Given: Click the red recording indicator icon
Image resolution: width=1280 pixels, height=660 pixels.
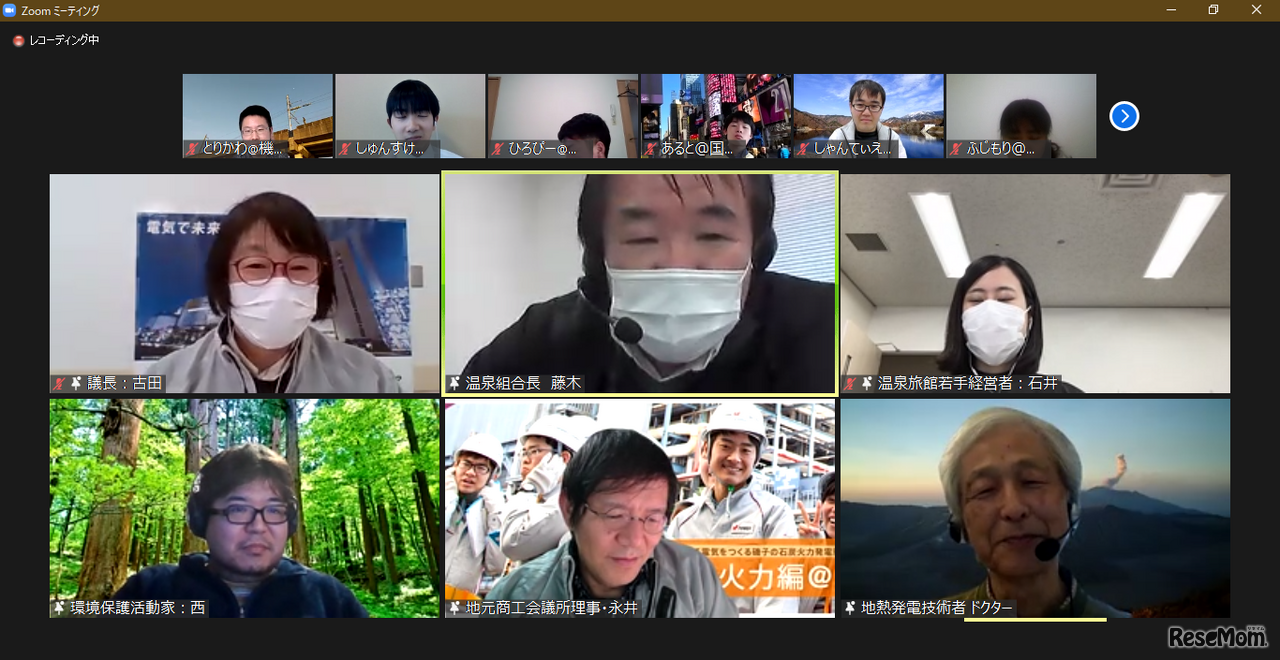Looking at the screenshot, I should [18, 41].
